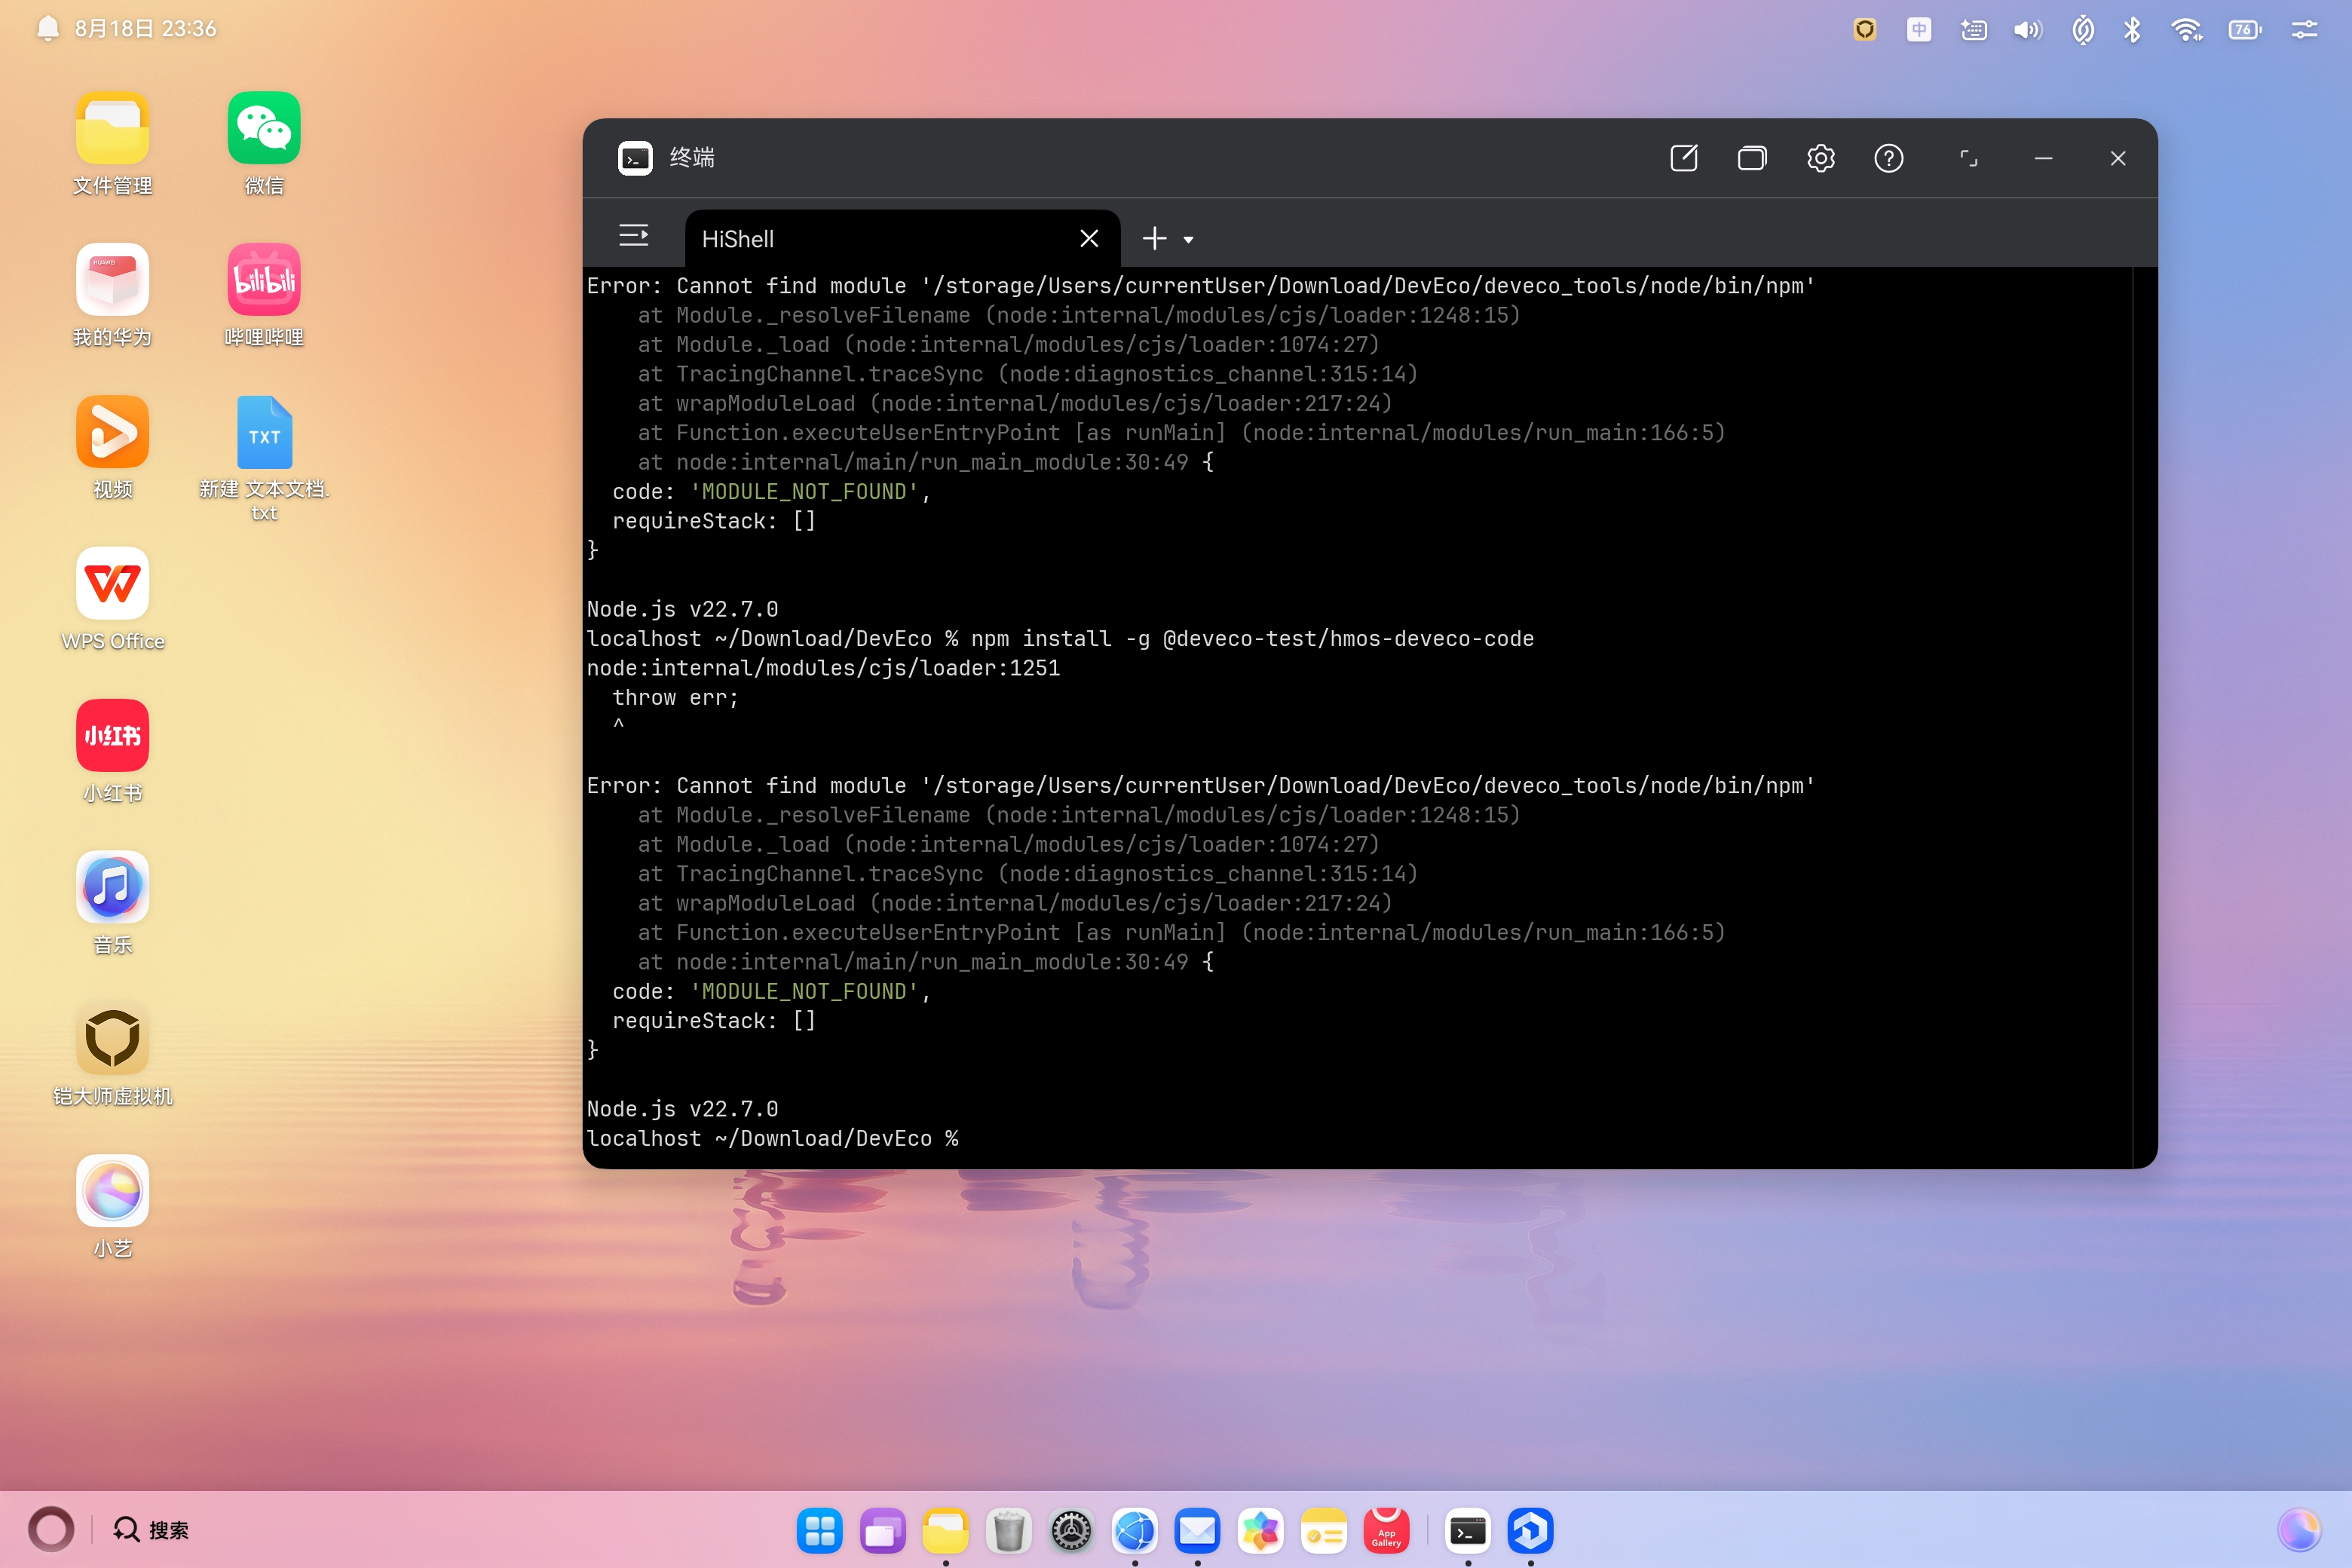This screenshot has width=2352, height=1568.
Task: Open WPS Office desktop icon
Action: pos(112,599)
